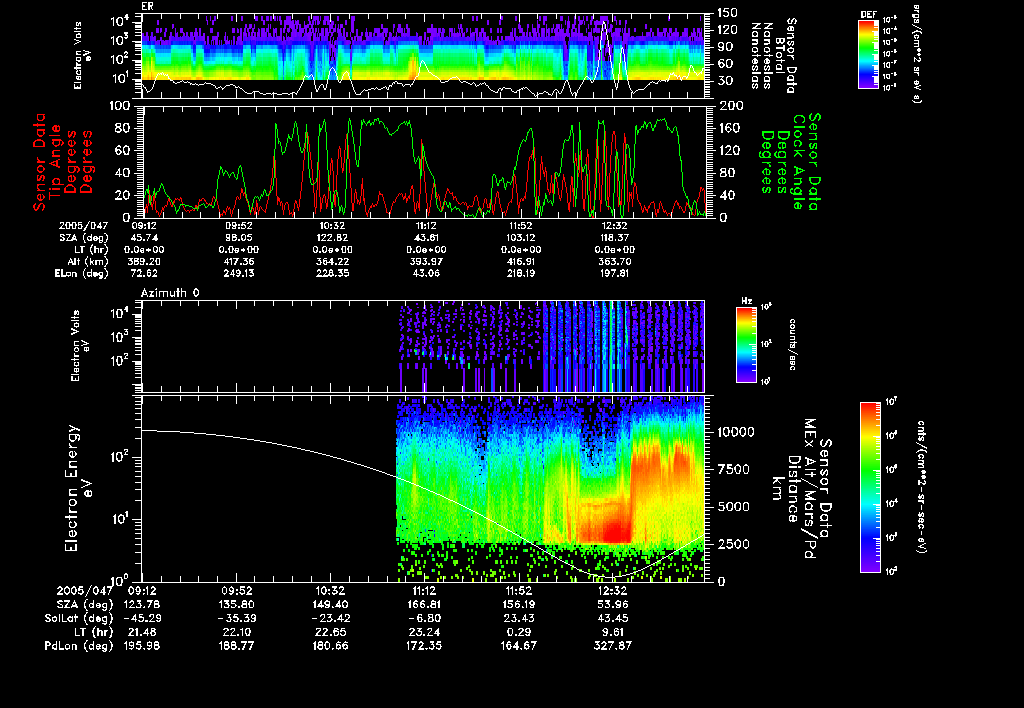Click the 200 tick on the Clock Angle axis
The width and height of the screenshot is (1024, 708).
[729, 106]
